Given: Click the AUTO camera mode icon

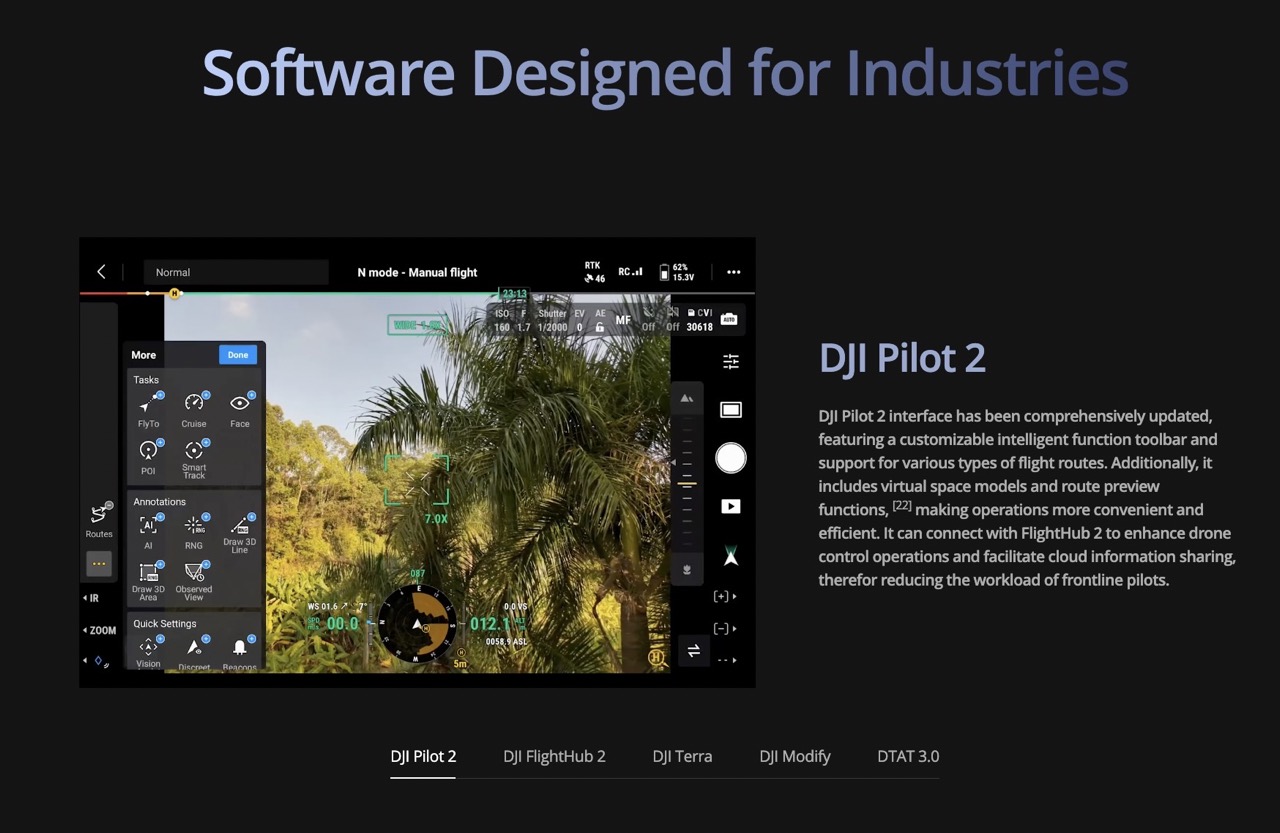Looking at the screenshot, I should (729, 319).
